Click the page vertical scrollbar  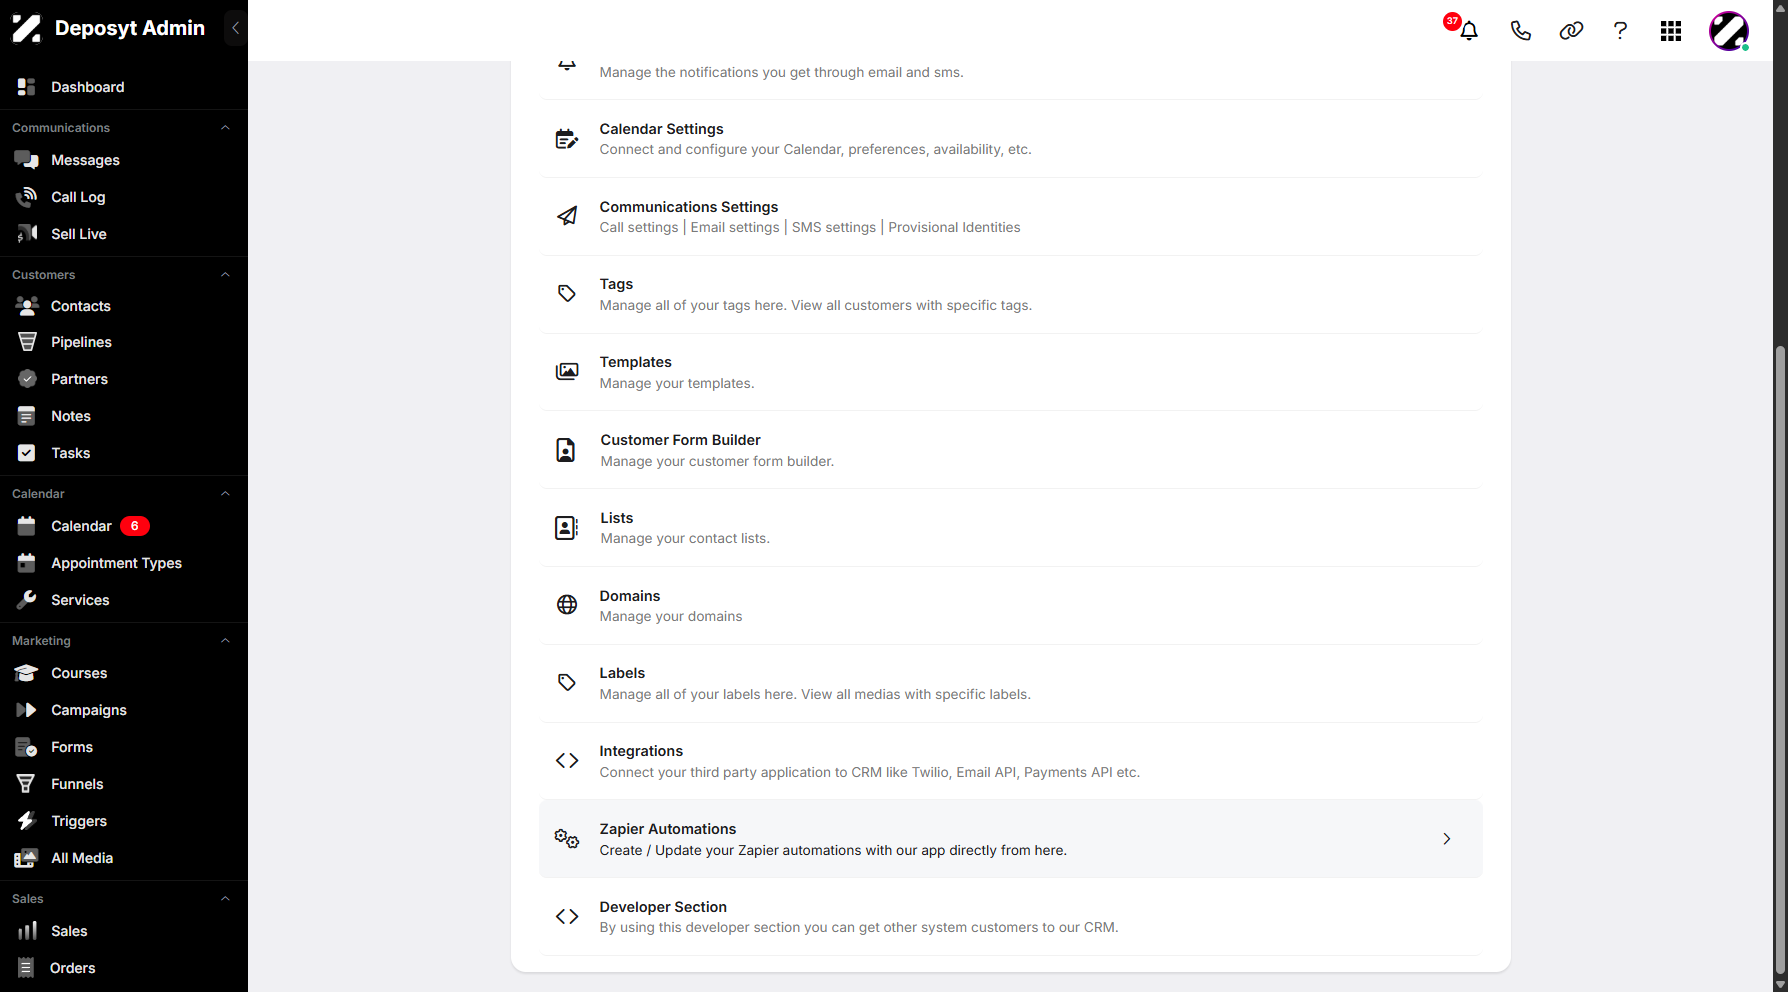1780,660
